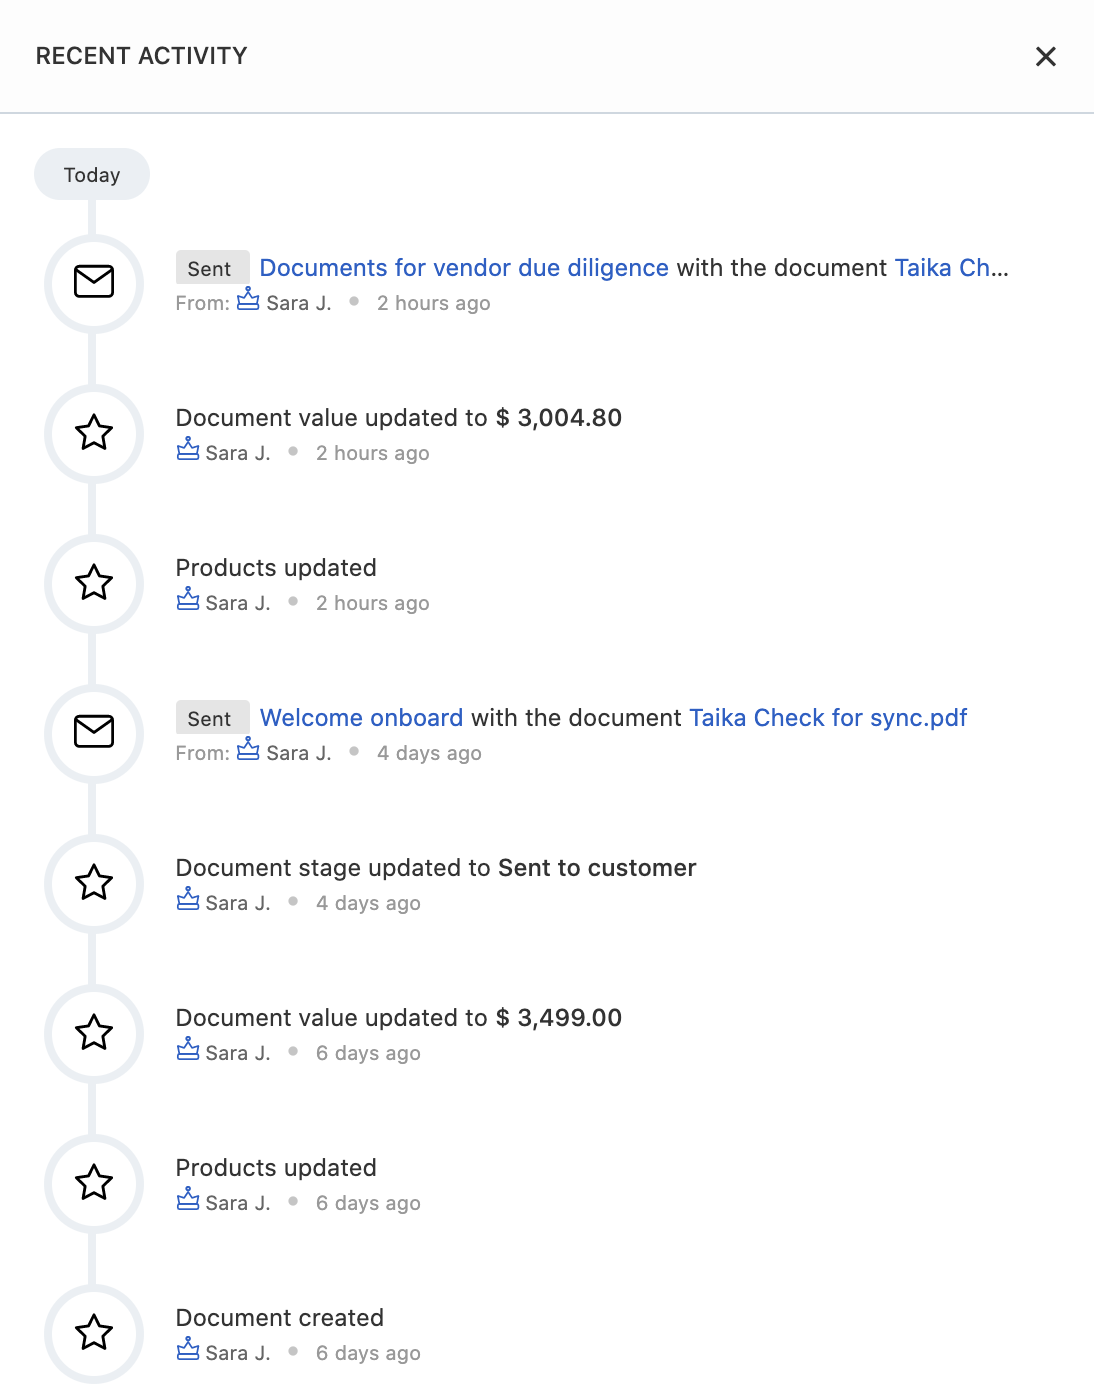1094x1396 pixels.
Task: Click Sent badge on Welcome onboard entry
Action: point(210,719)
